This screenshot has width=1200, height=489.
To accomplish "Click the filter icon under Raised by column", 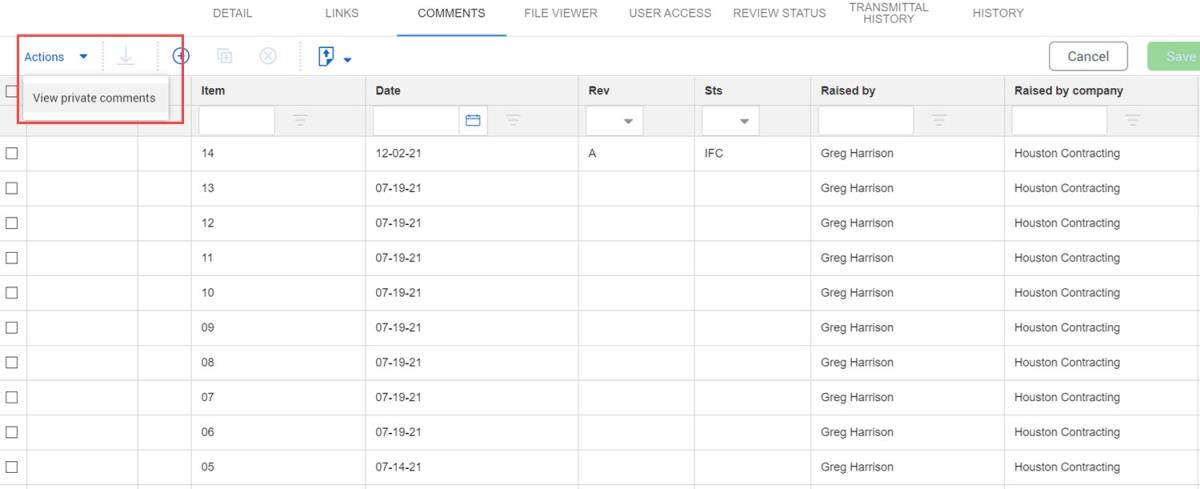I will tap(940, 121).
